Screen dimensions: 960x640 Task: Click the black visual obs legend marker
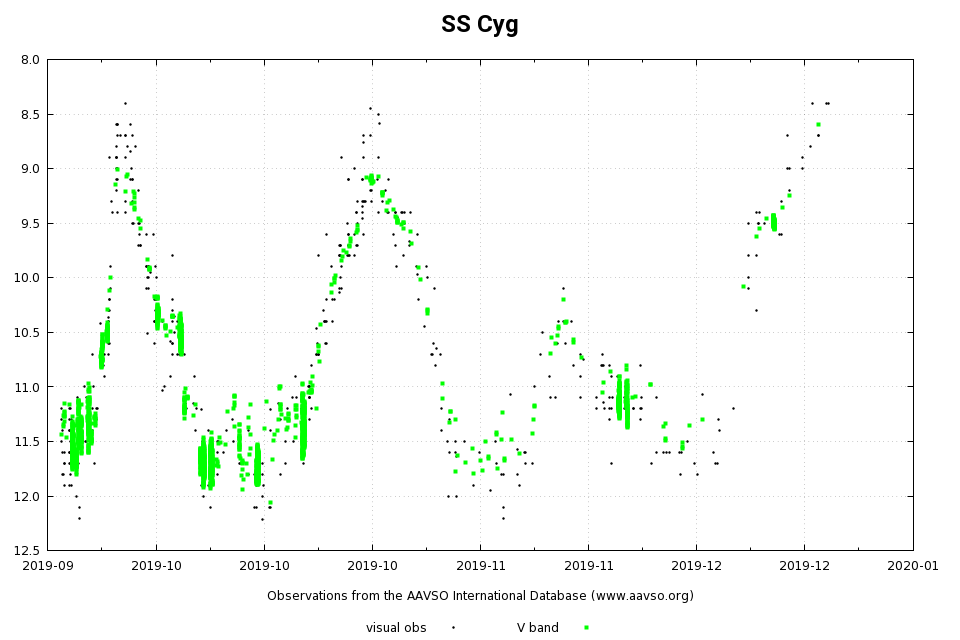point(453,628)
